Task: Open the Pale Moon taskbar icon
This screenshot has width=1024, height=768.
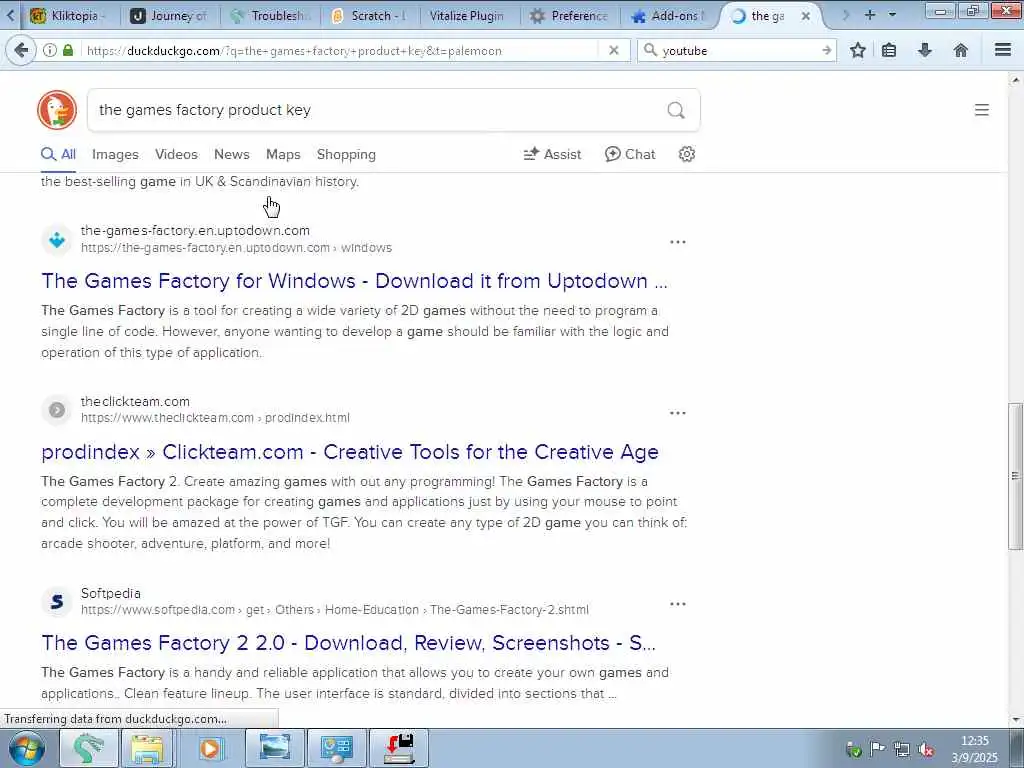Action: 88,748
